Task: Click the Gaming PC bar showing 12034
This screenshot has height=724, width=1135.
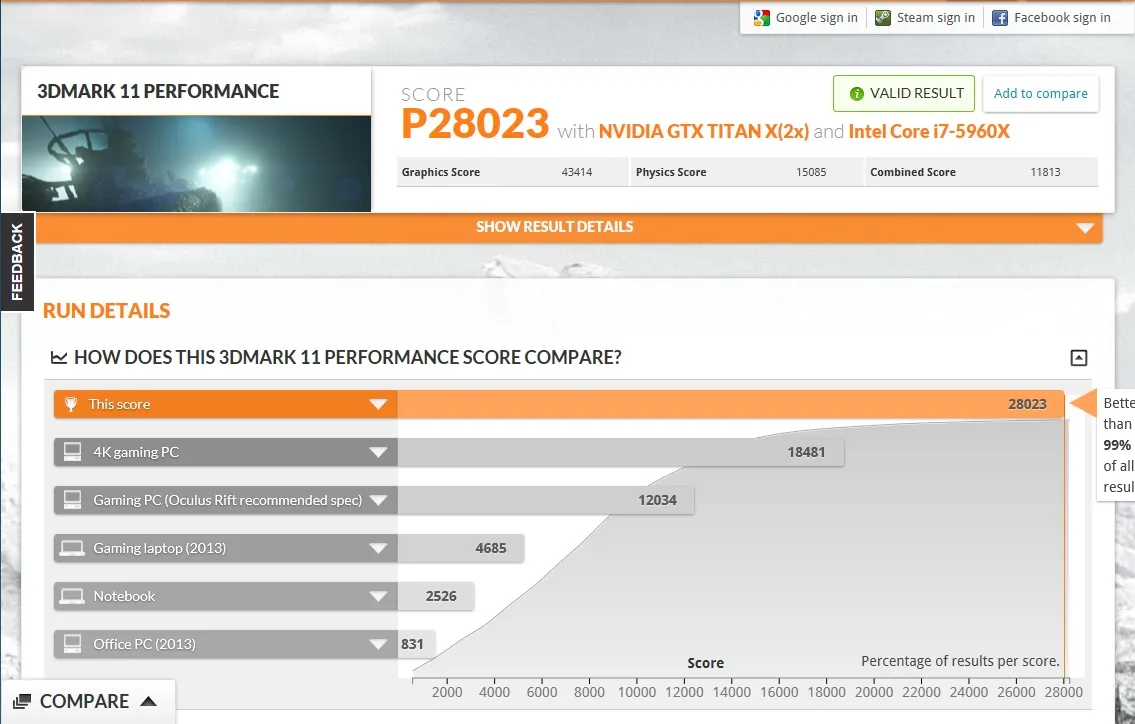Action: click(546, 500)
